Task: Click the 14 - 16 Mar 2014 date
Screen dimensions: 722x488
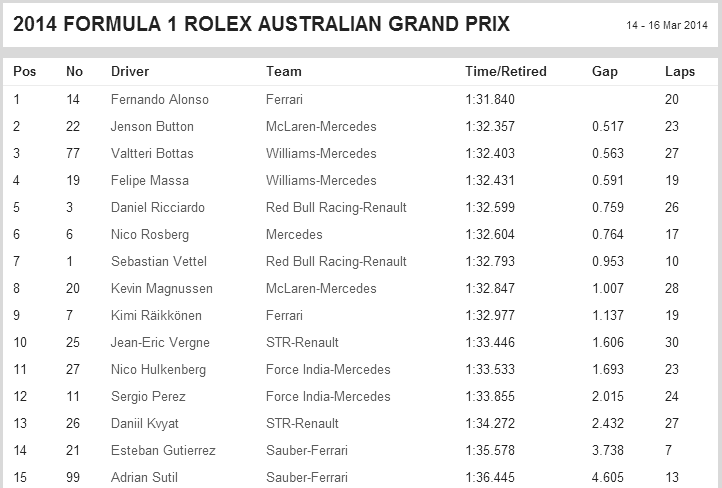Action: point(667,25)
